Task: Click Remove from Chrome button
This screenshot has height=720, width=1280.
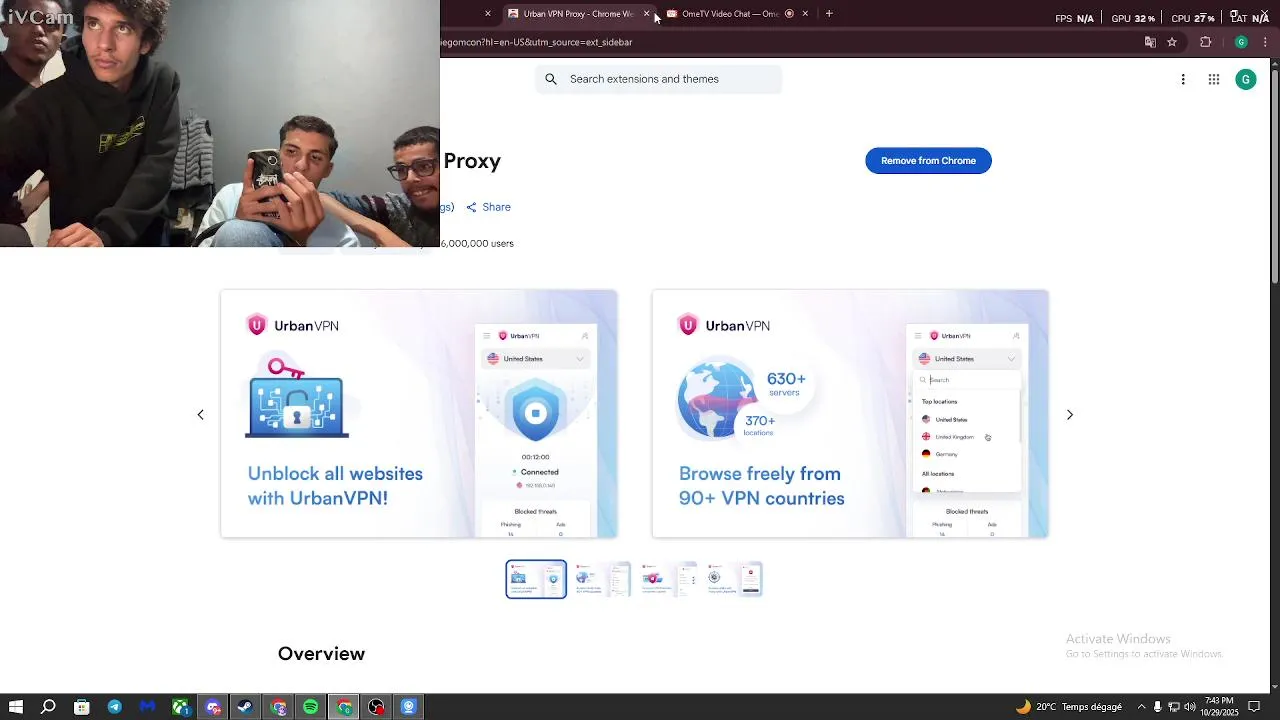Action: (x=928, y=161)
